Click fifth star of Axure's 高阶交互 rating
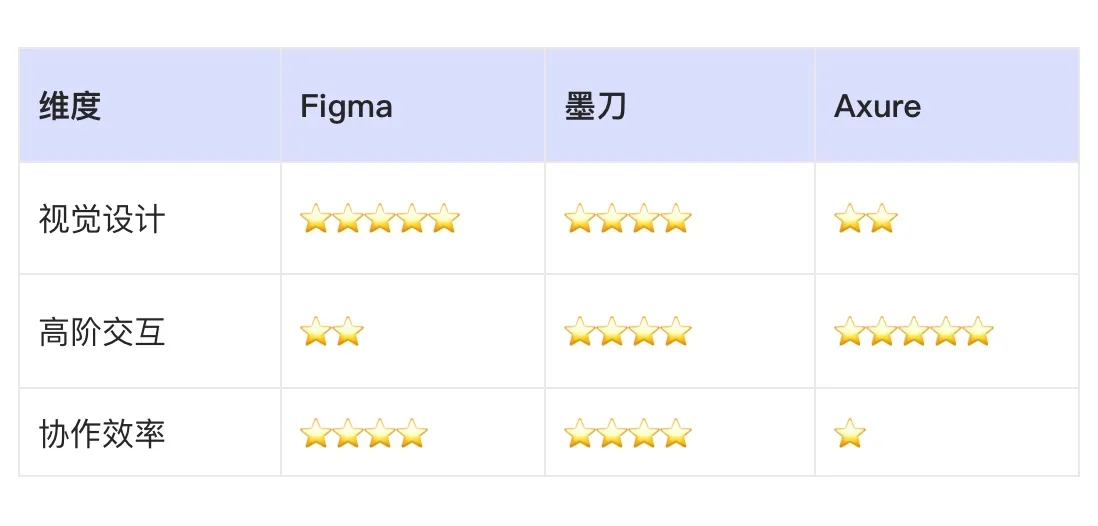 click(978, 332)
